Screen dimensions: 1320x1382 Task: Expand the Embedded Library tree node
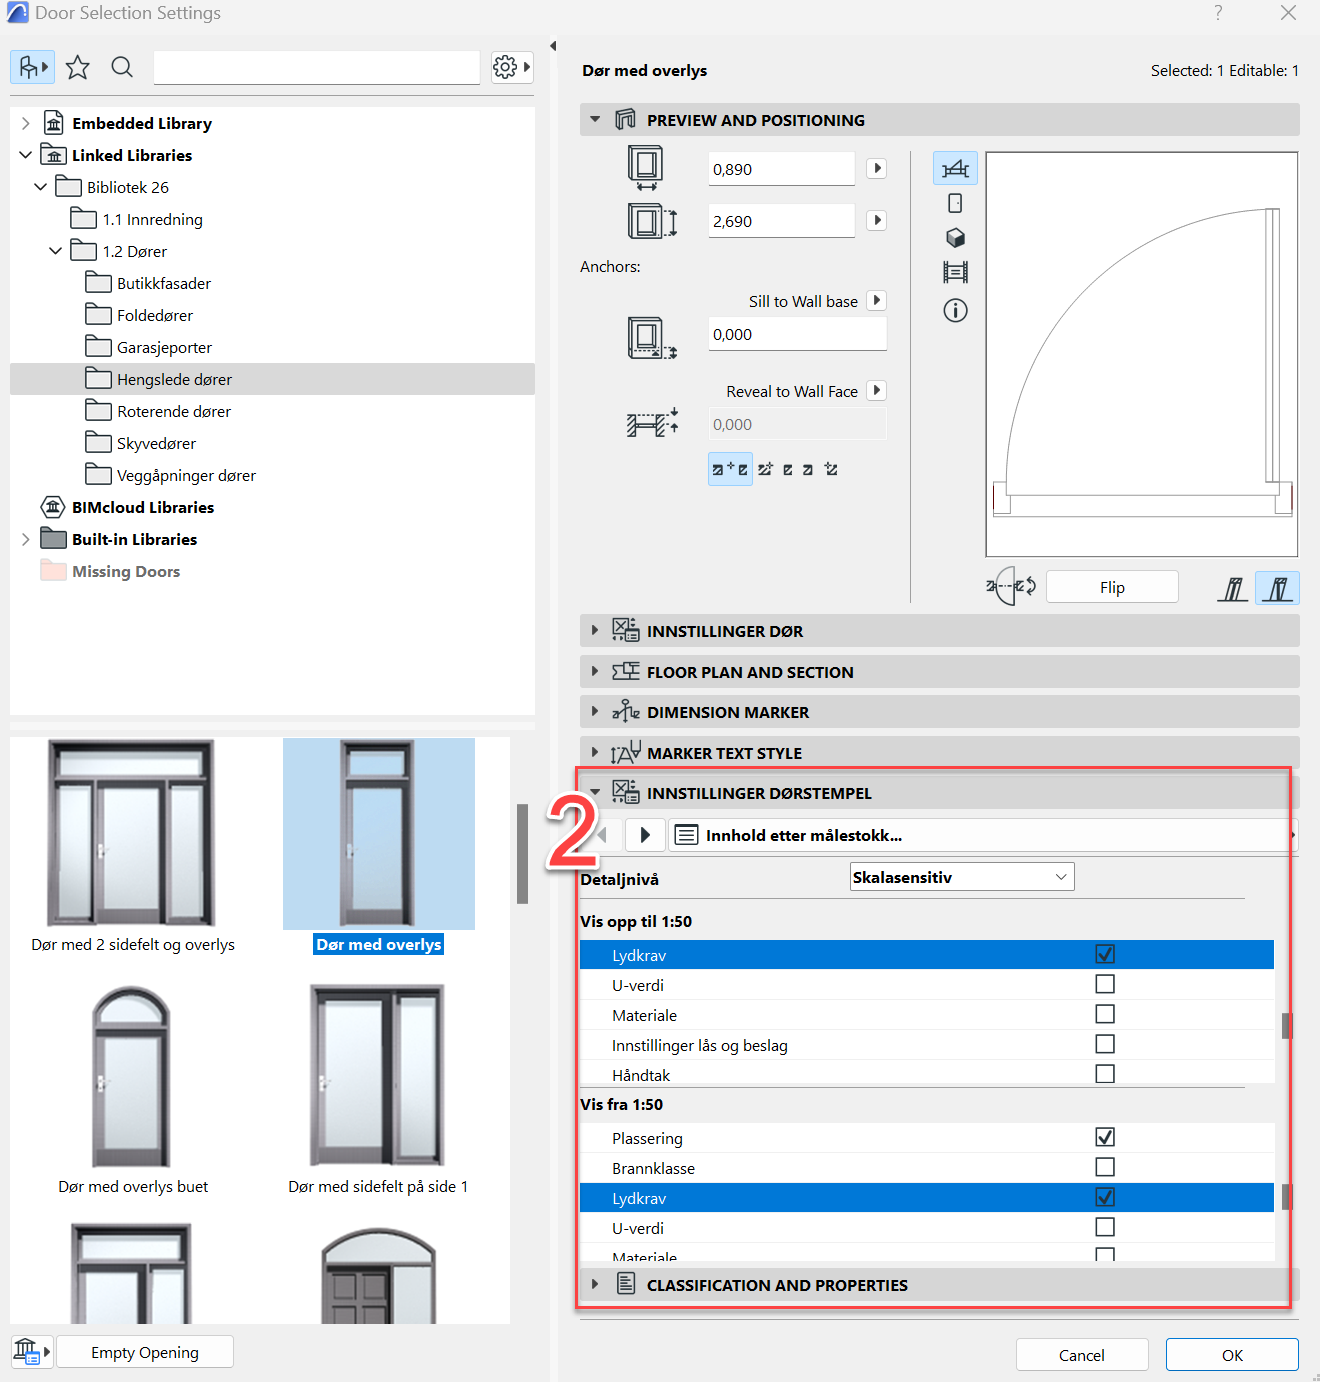(26, 123)
